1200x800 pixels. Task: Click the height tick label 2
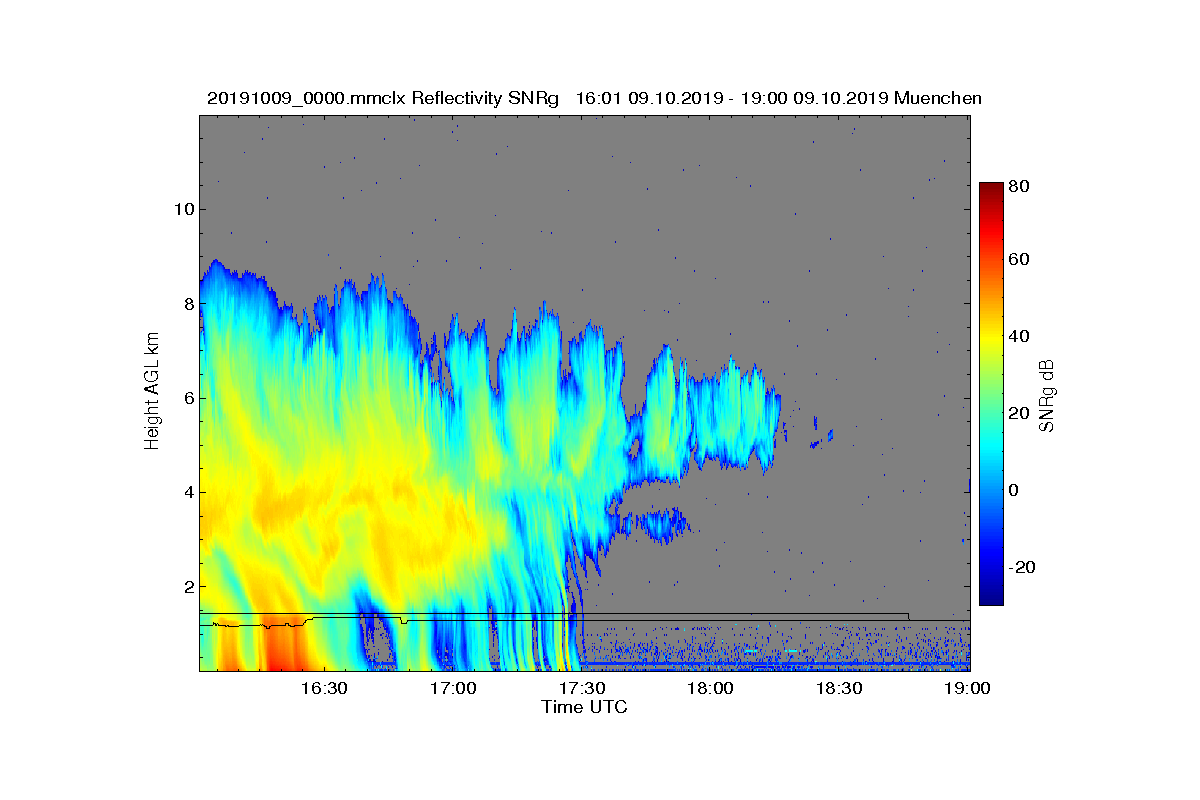(188, 586)
